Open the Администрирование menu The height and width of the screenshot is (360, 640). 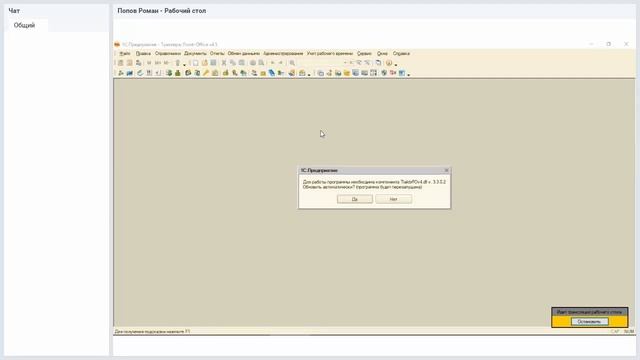[x=283, y=53]
